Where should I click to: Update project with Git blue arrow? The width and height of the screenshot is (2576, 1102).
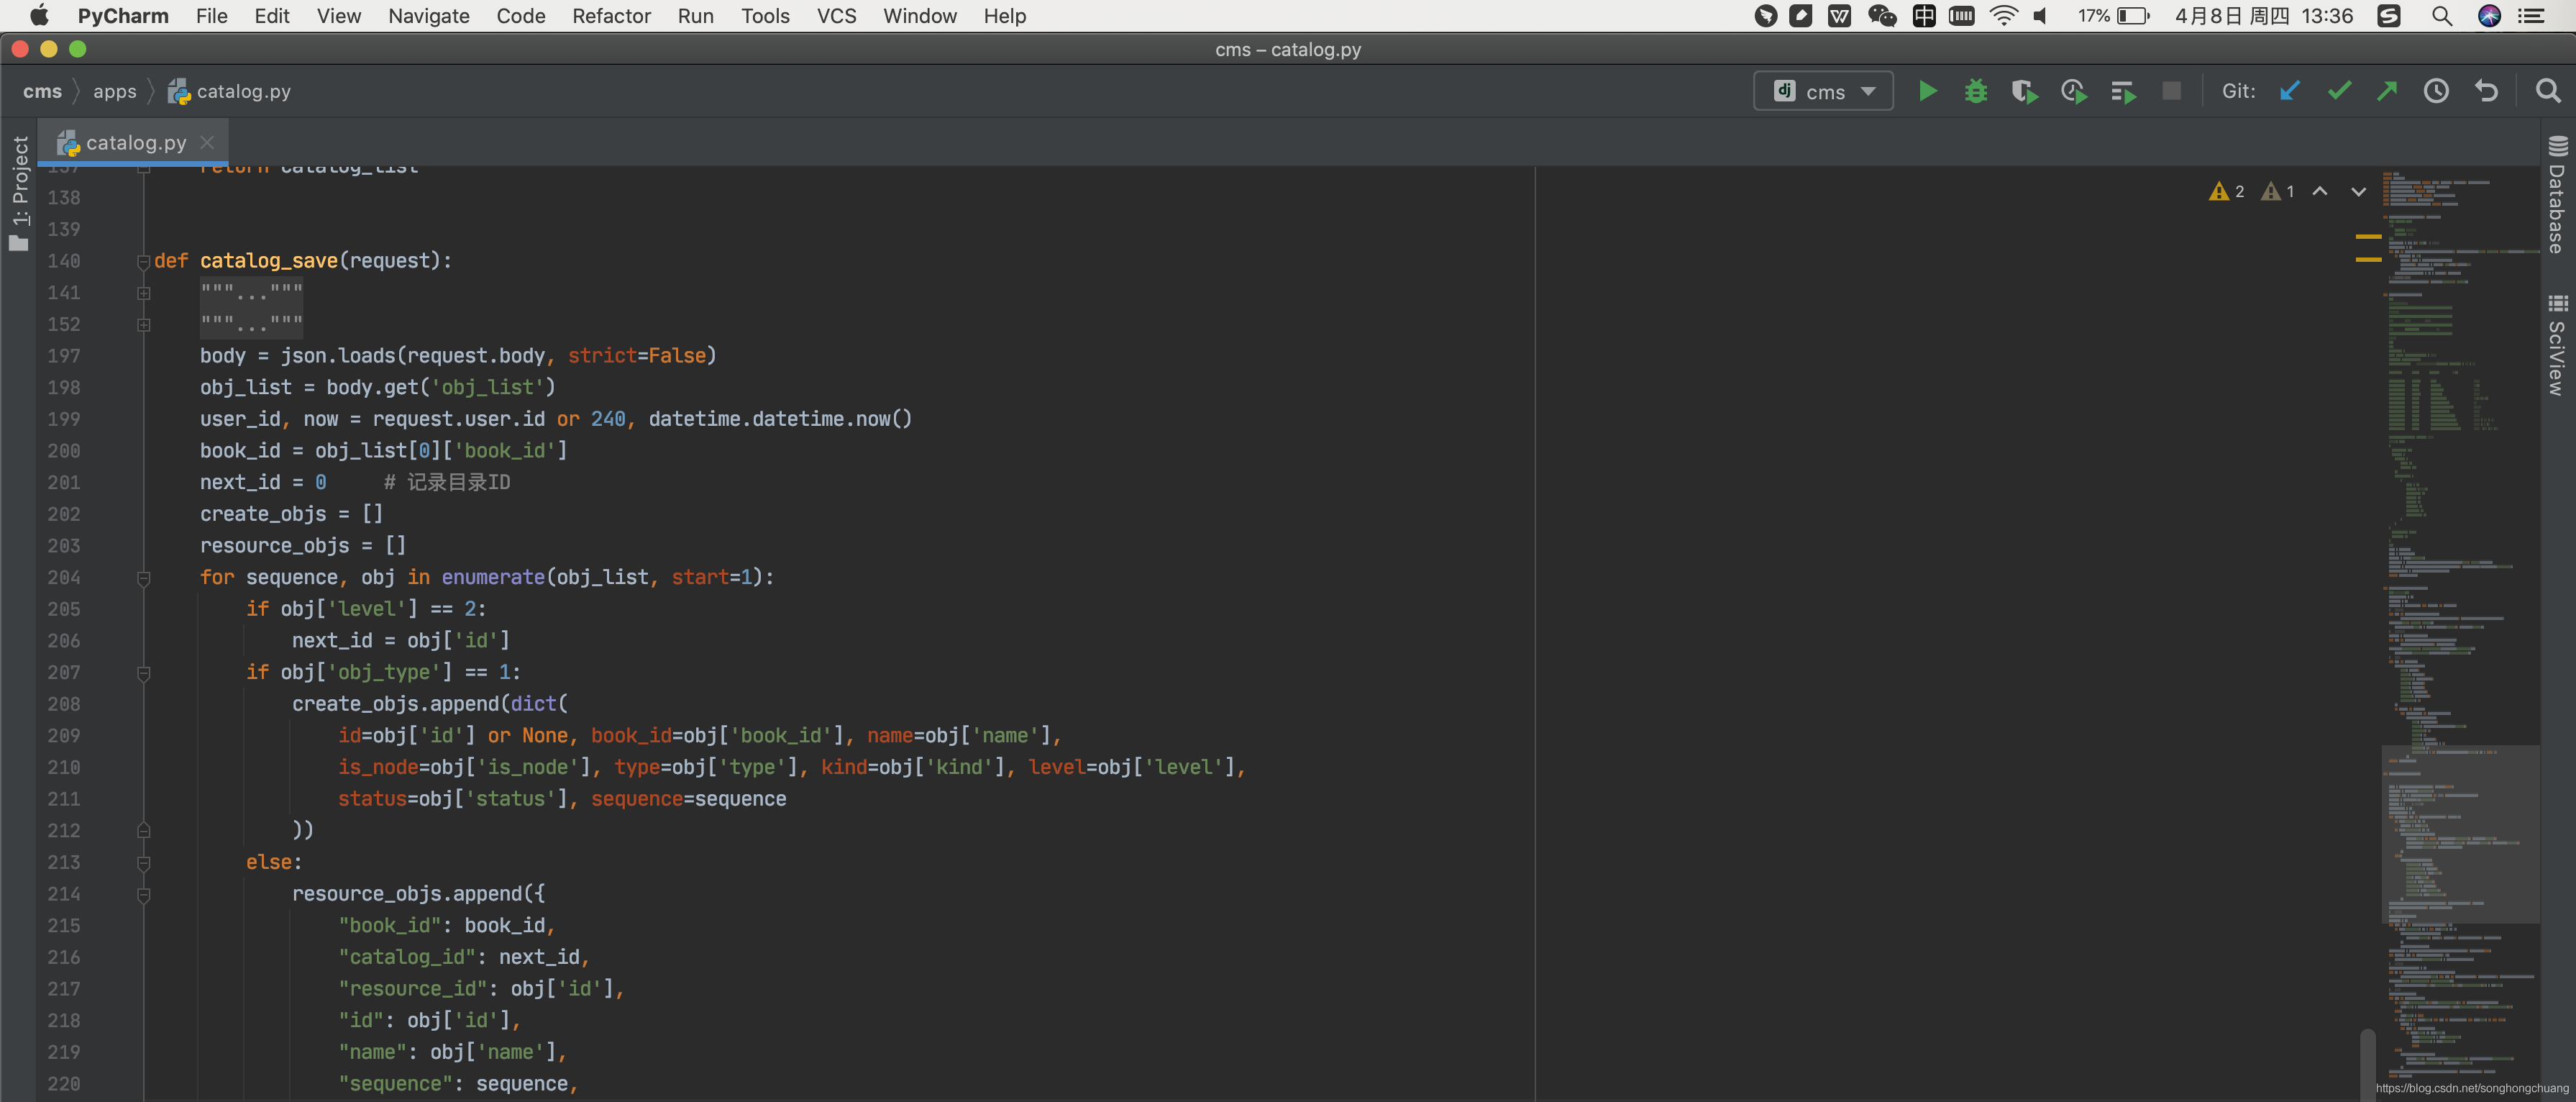pos(2290,91)
